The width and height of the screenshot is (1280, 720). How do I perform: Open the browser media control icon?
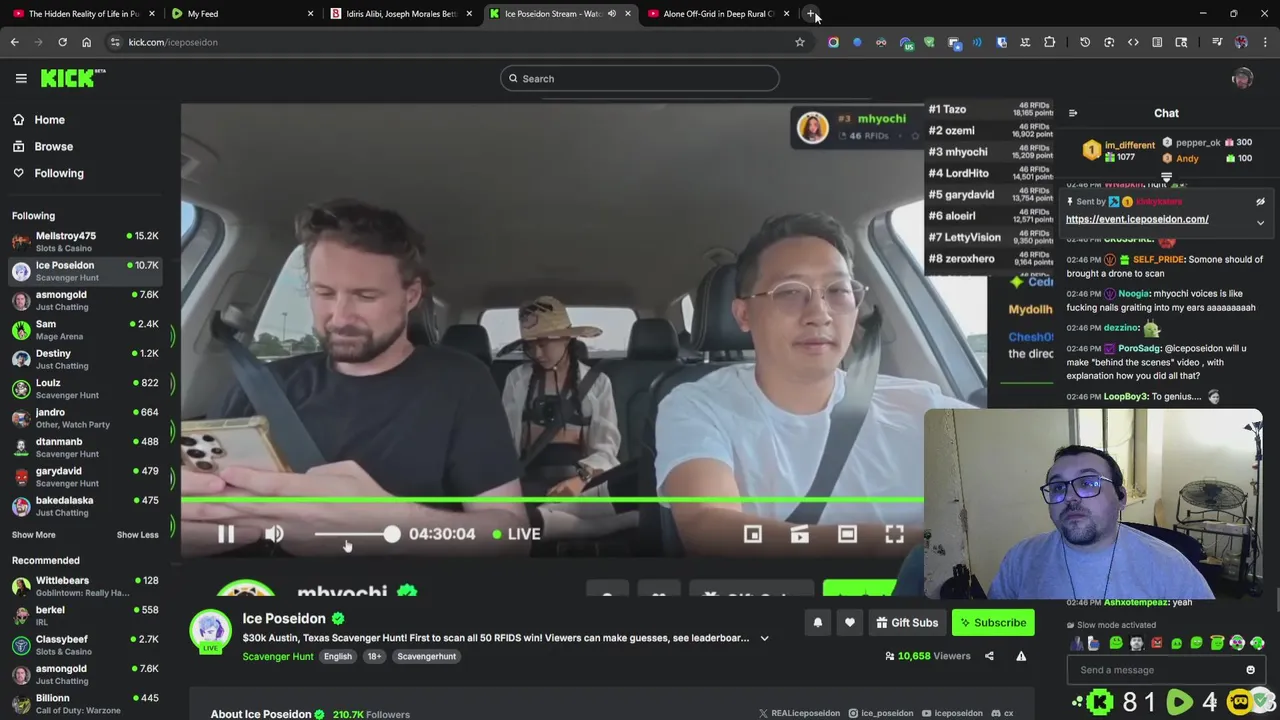(x=1217, y=42)
